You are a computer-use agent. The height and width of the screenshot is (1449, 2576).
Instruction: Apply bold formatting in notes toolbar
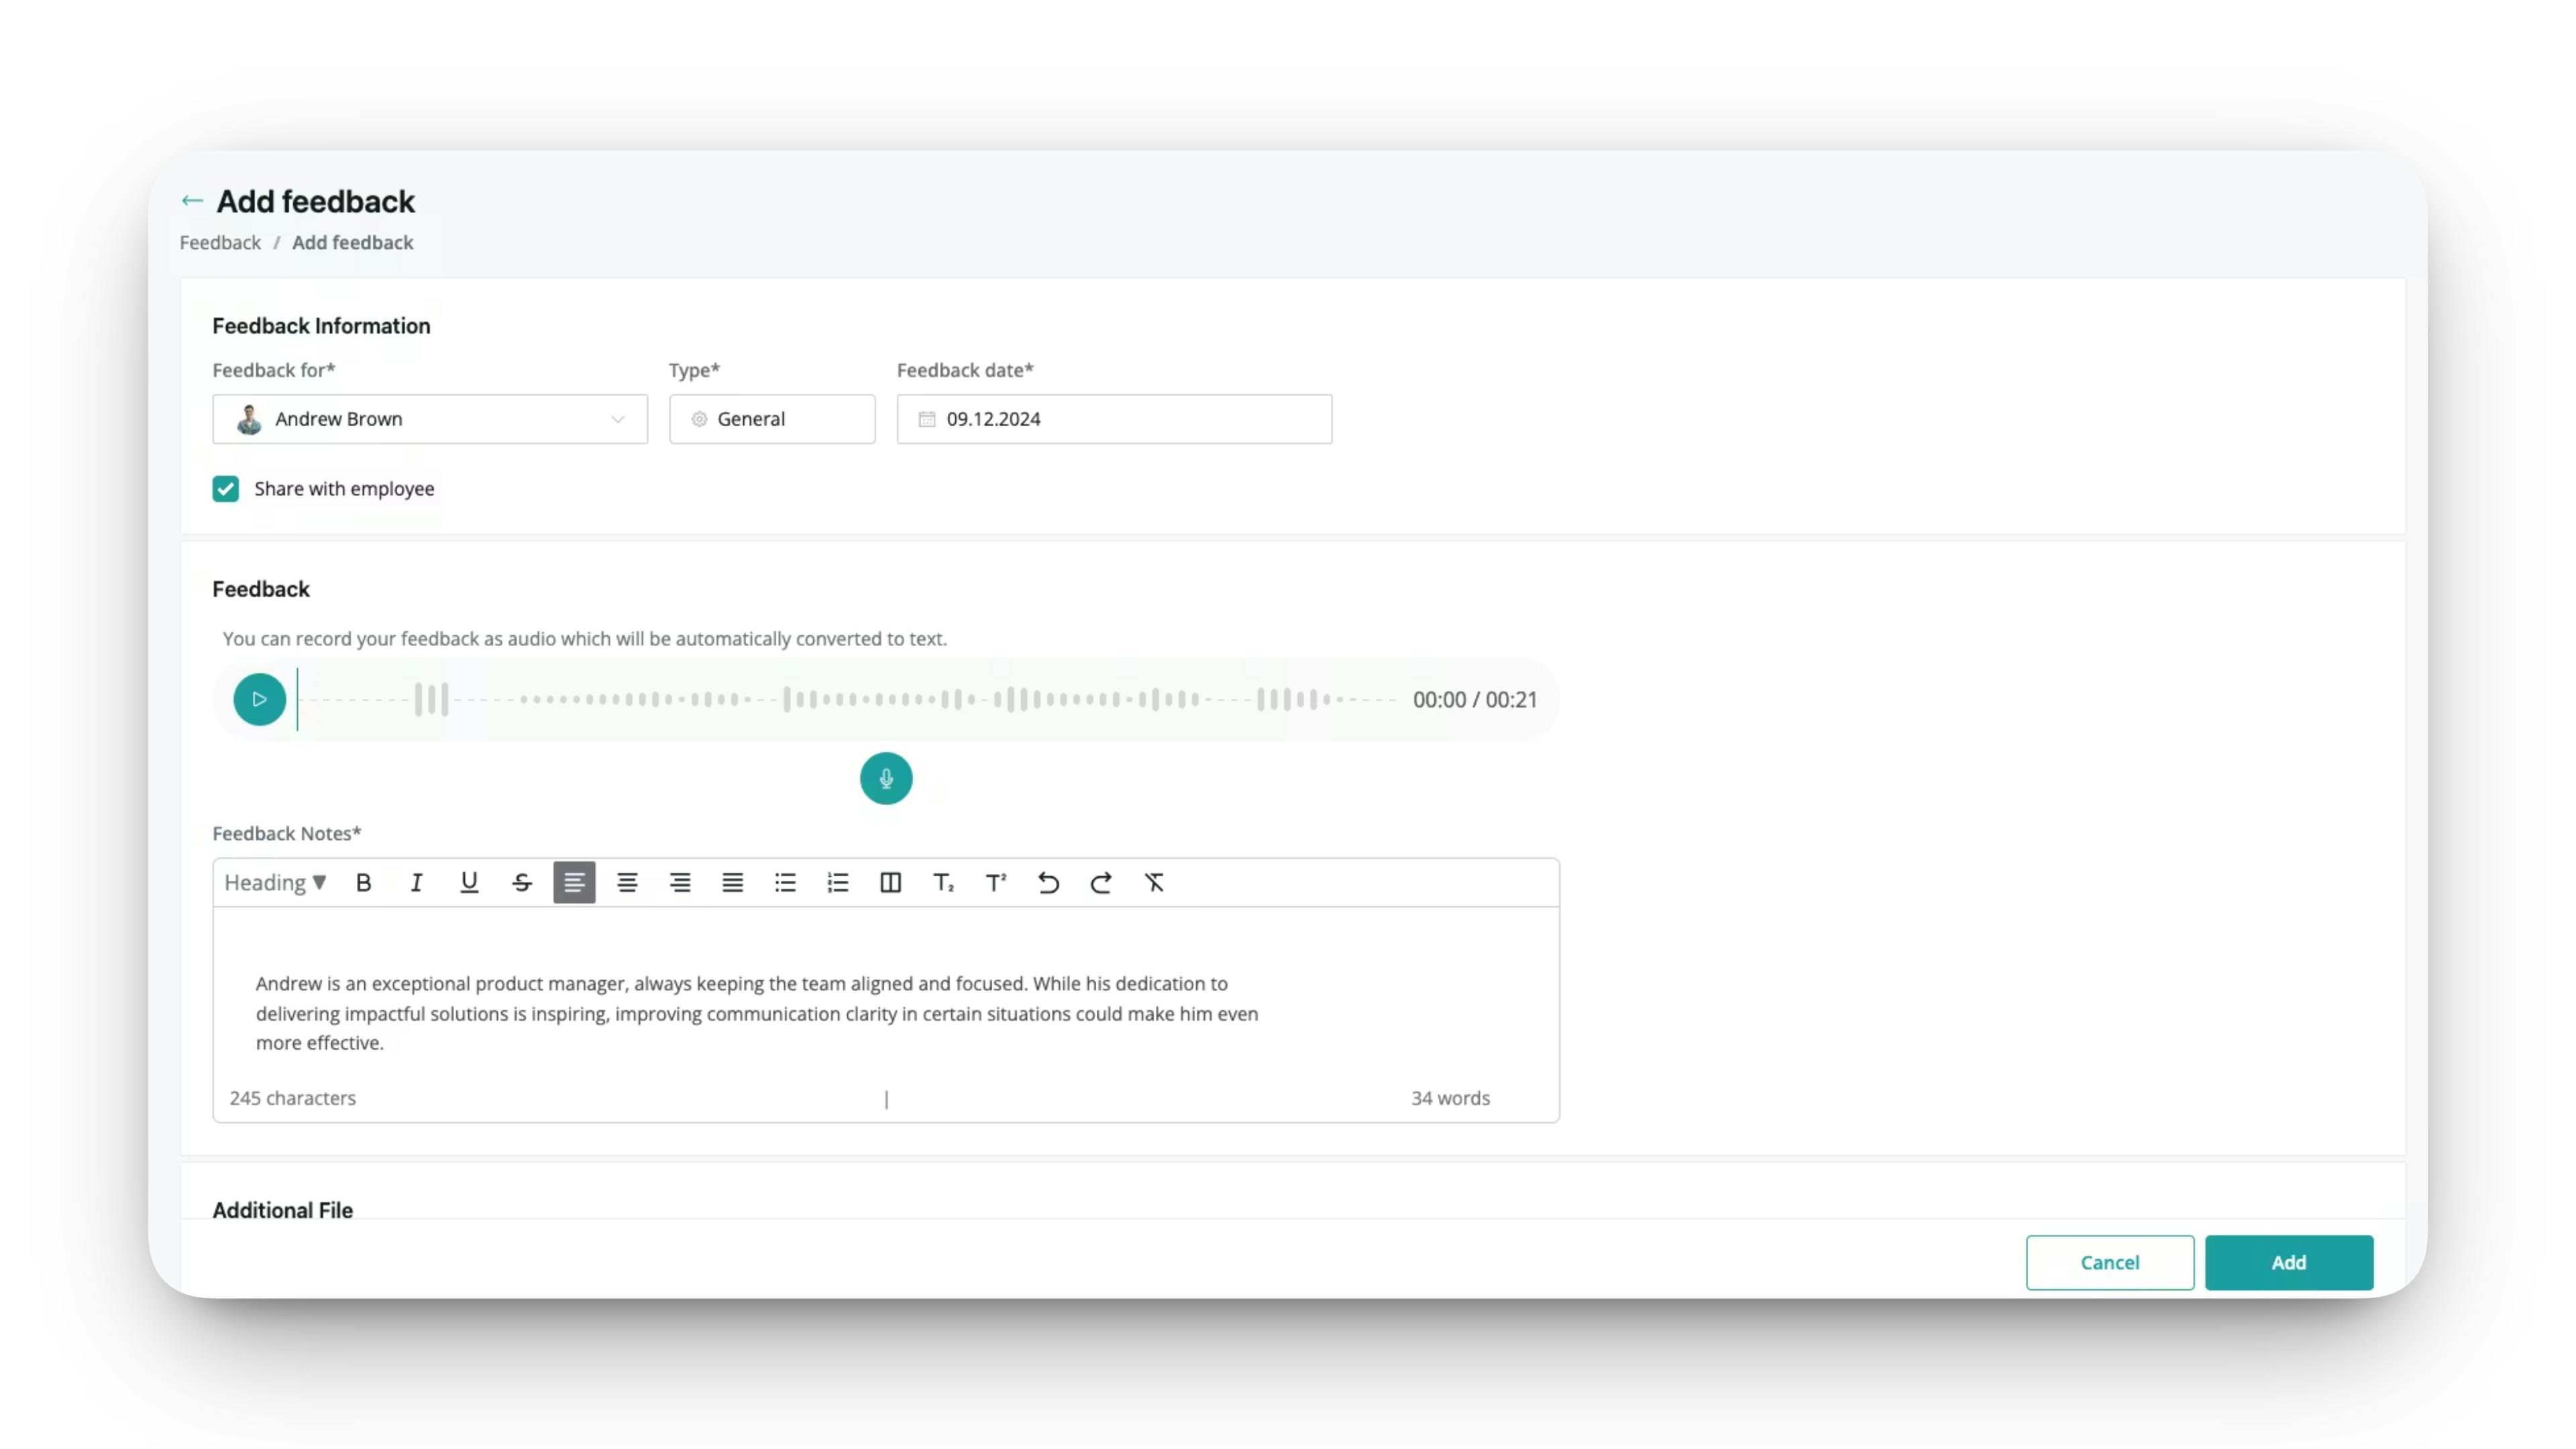pos(364,883)
